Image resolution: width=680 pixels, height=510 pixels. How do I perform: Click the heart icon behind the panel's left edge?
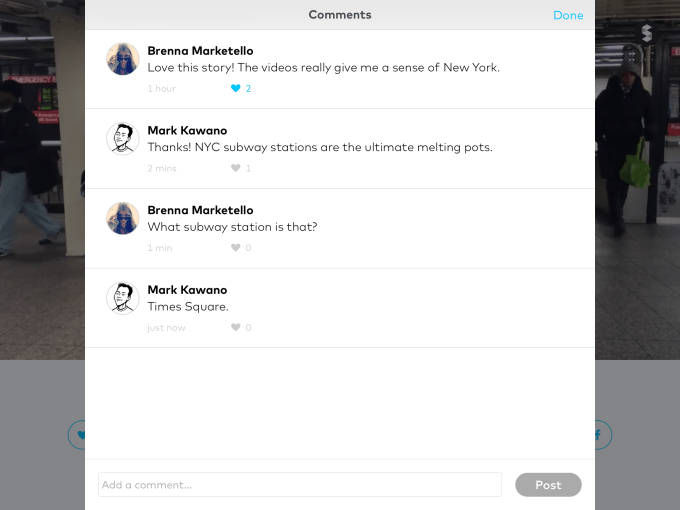tap(78, 435)
